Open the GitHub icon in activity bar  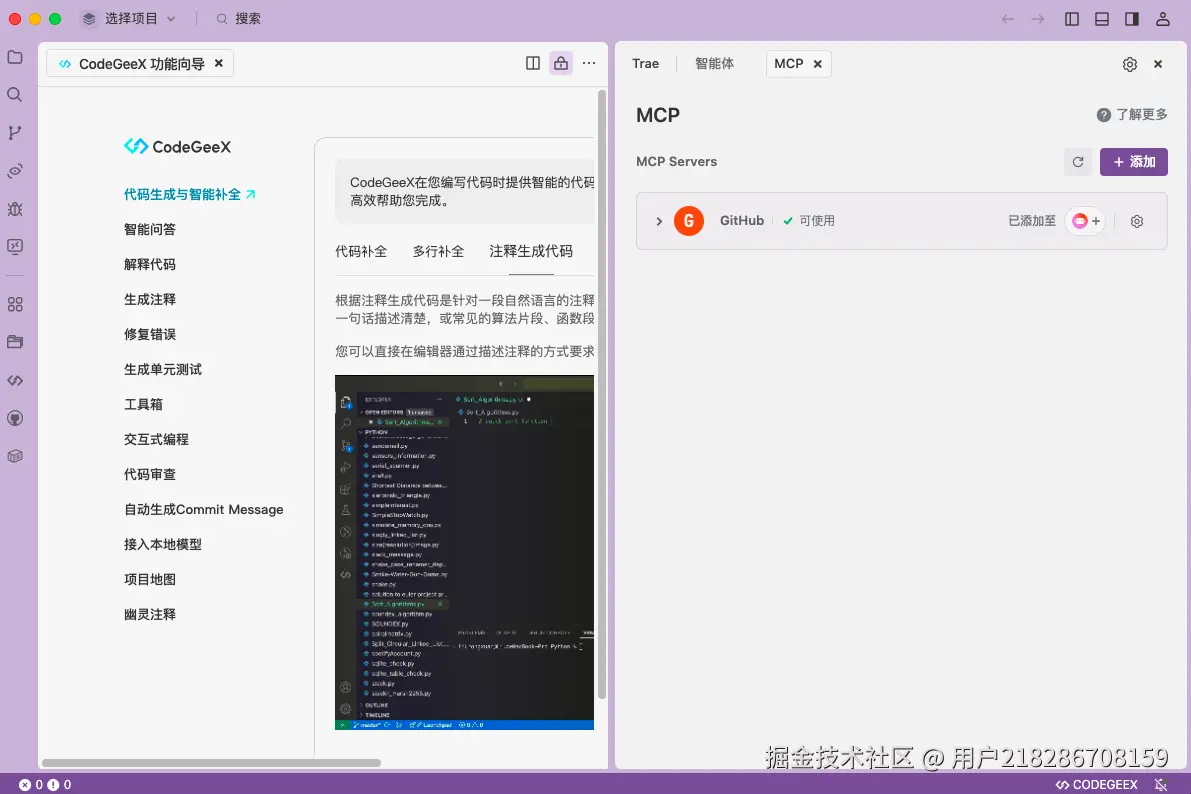pyautogui.click(x=14, y=418)
